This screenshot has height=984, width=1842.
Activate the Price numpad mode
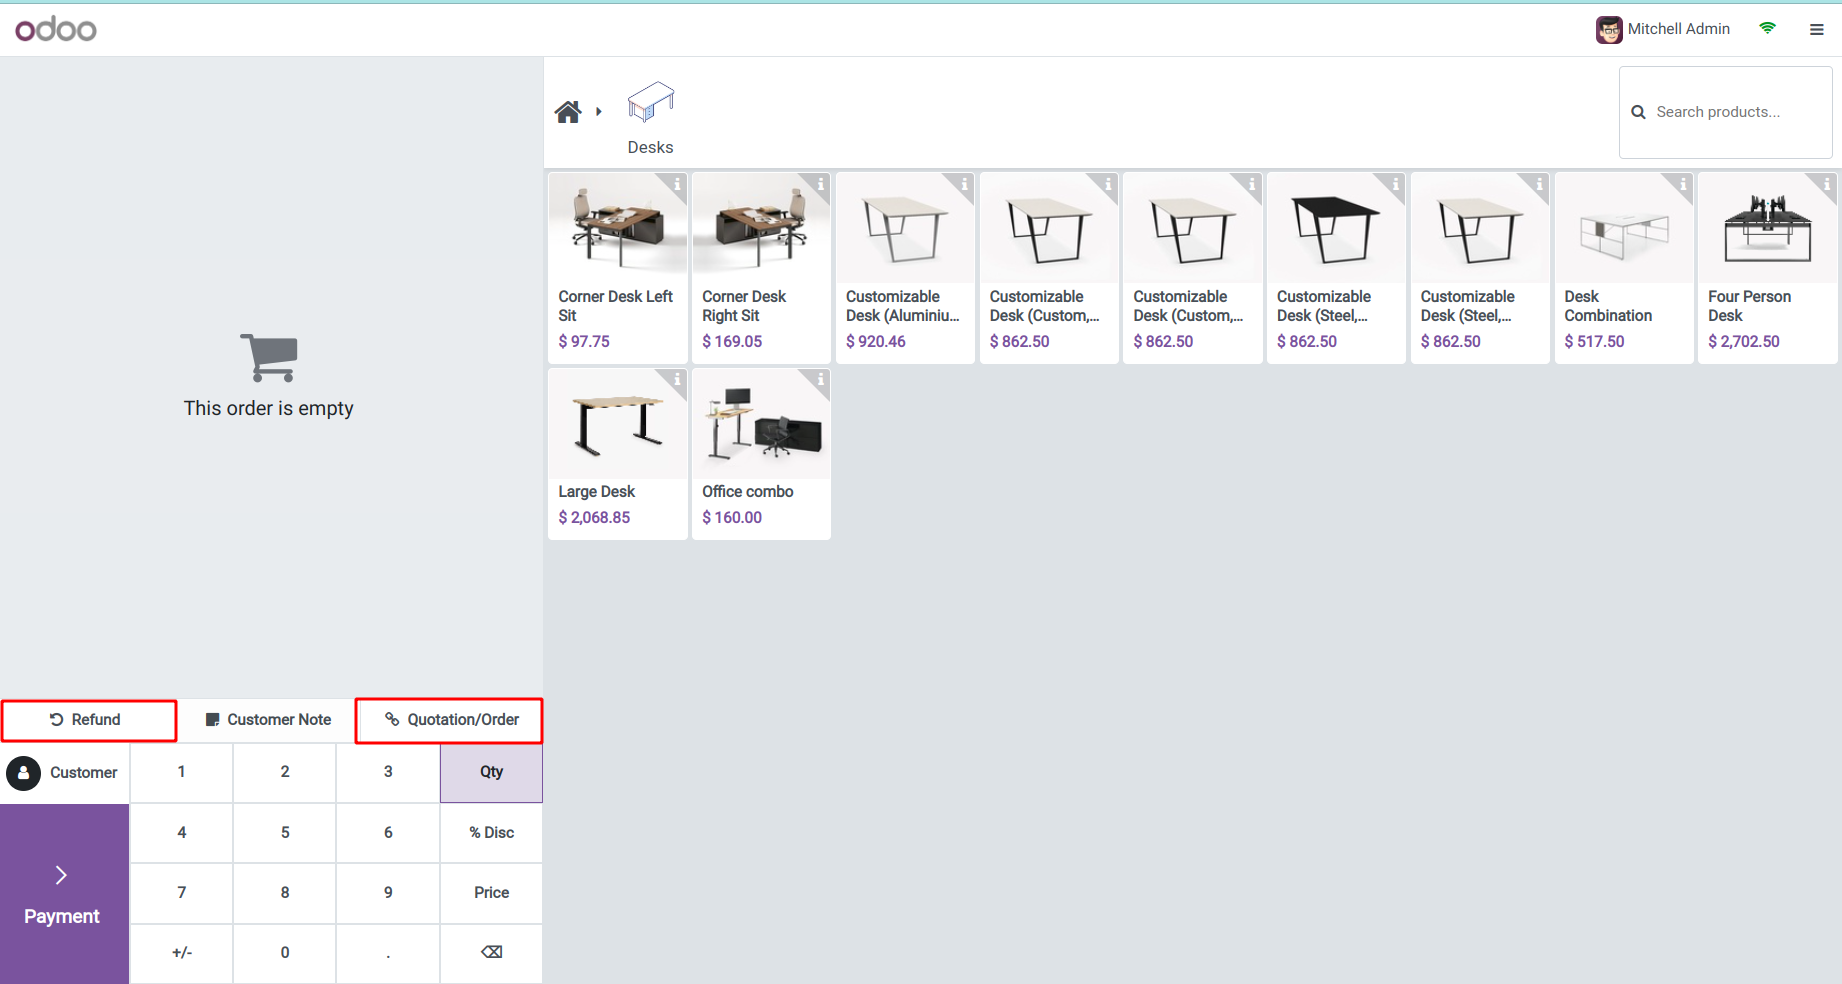[x=491, y=892]
